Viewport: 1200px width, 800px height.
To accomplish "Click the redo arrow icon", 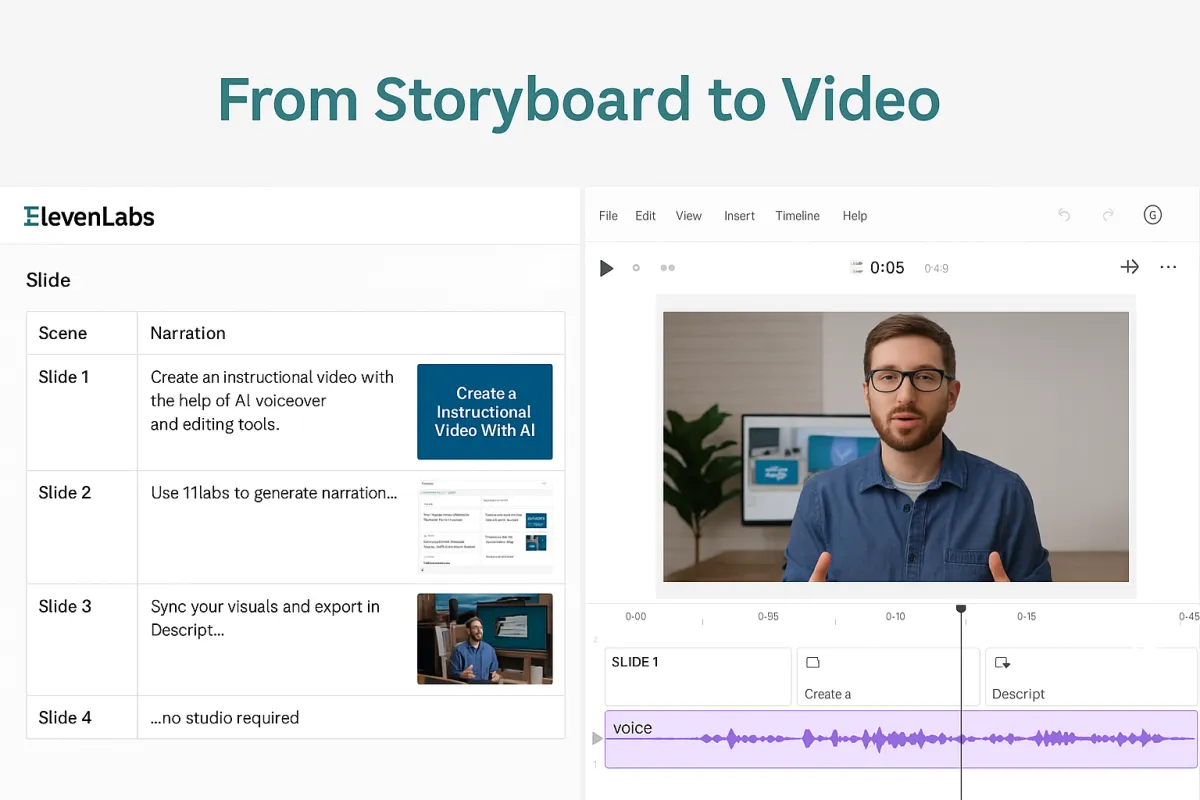I will [1108, 215].
